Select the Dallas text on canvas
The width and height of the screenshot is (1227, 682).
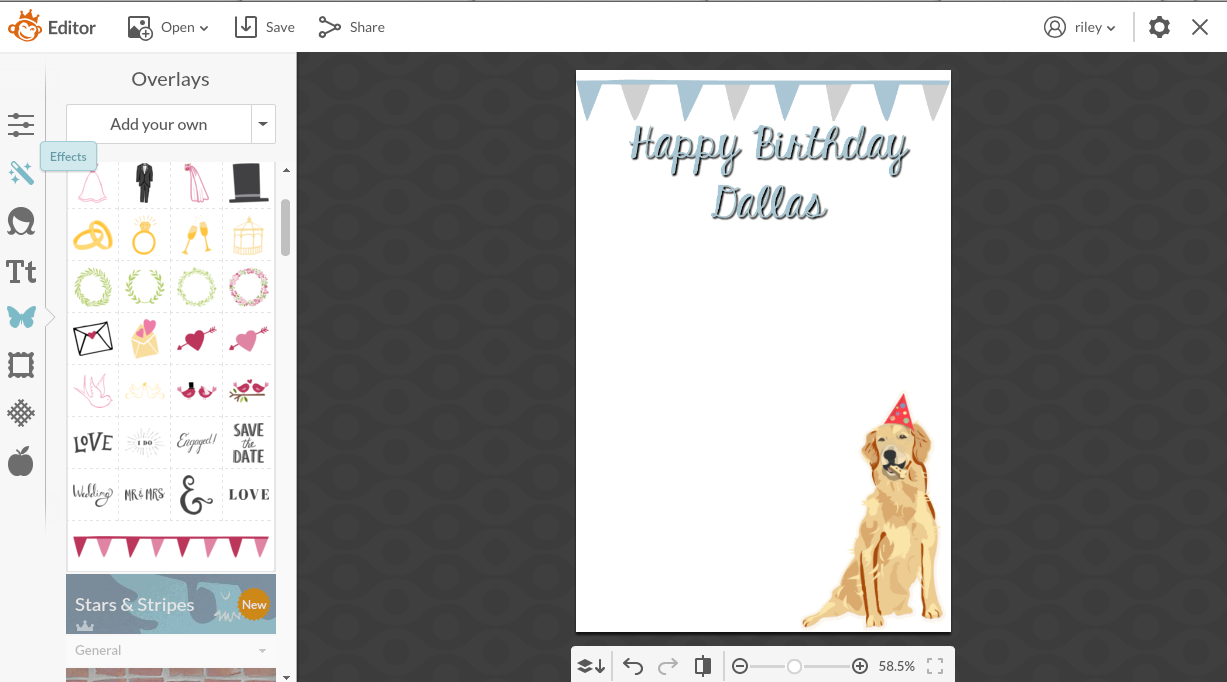click(770, 202)
